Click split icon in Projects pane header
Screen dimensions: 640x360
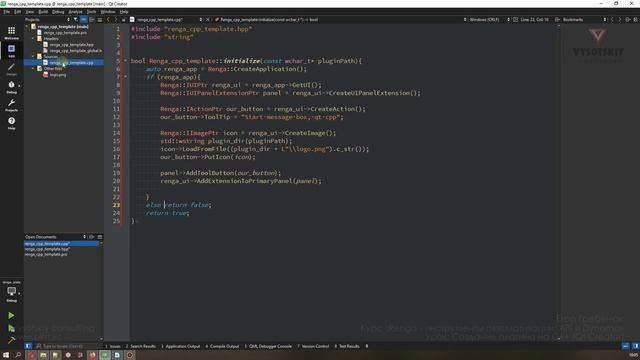click(92, 20)
